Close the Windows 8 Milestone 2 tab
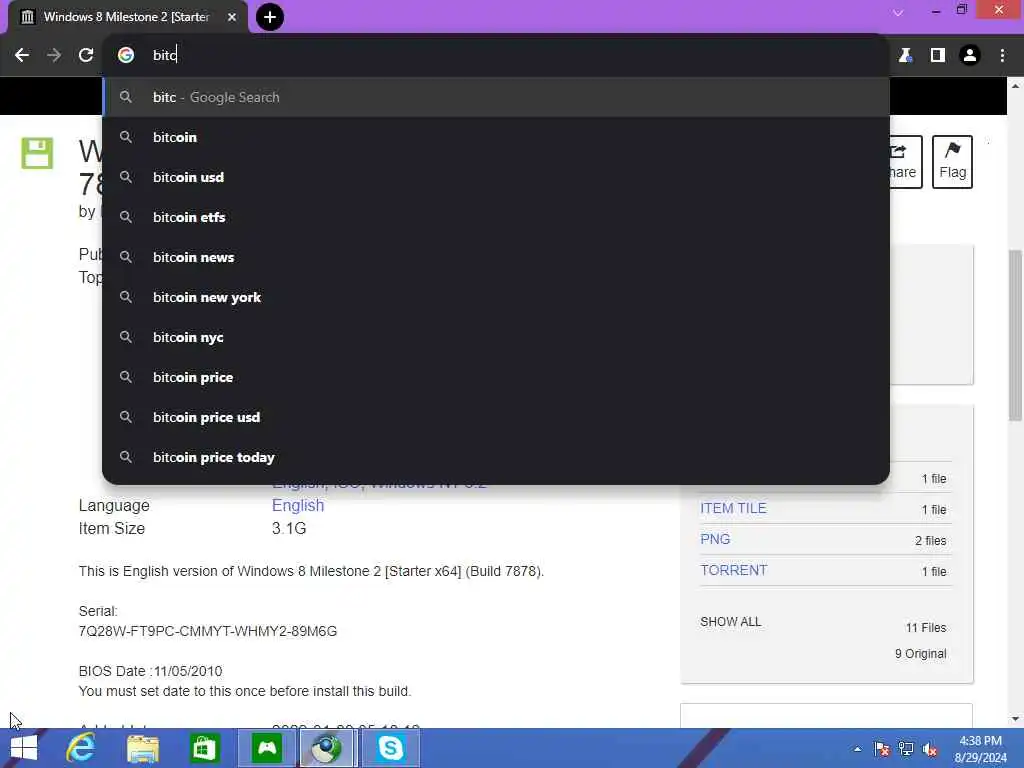1024x768 pixels. (232, 17)
